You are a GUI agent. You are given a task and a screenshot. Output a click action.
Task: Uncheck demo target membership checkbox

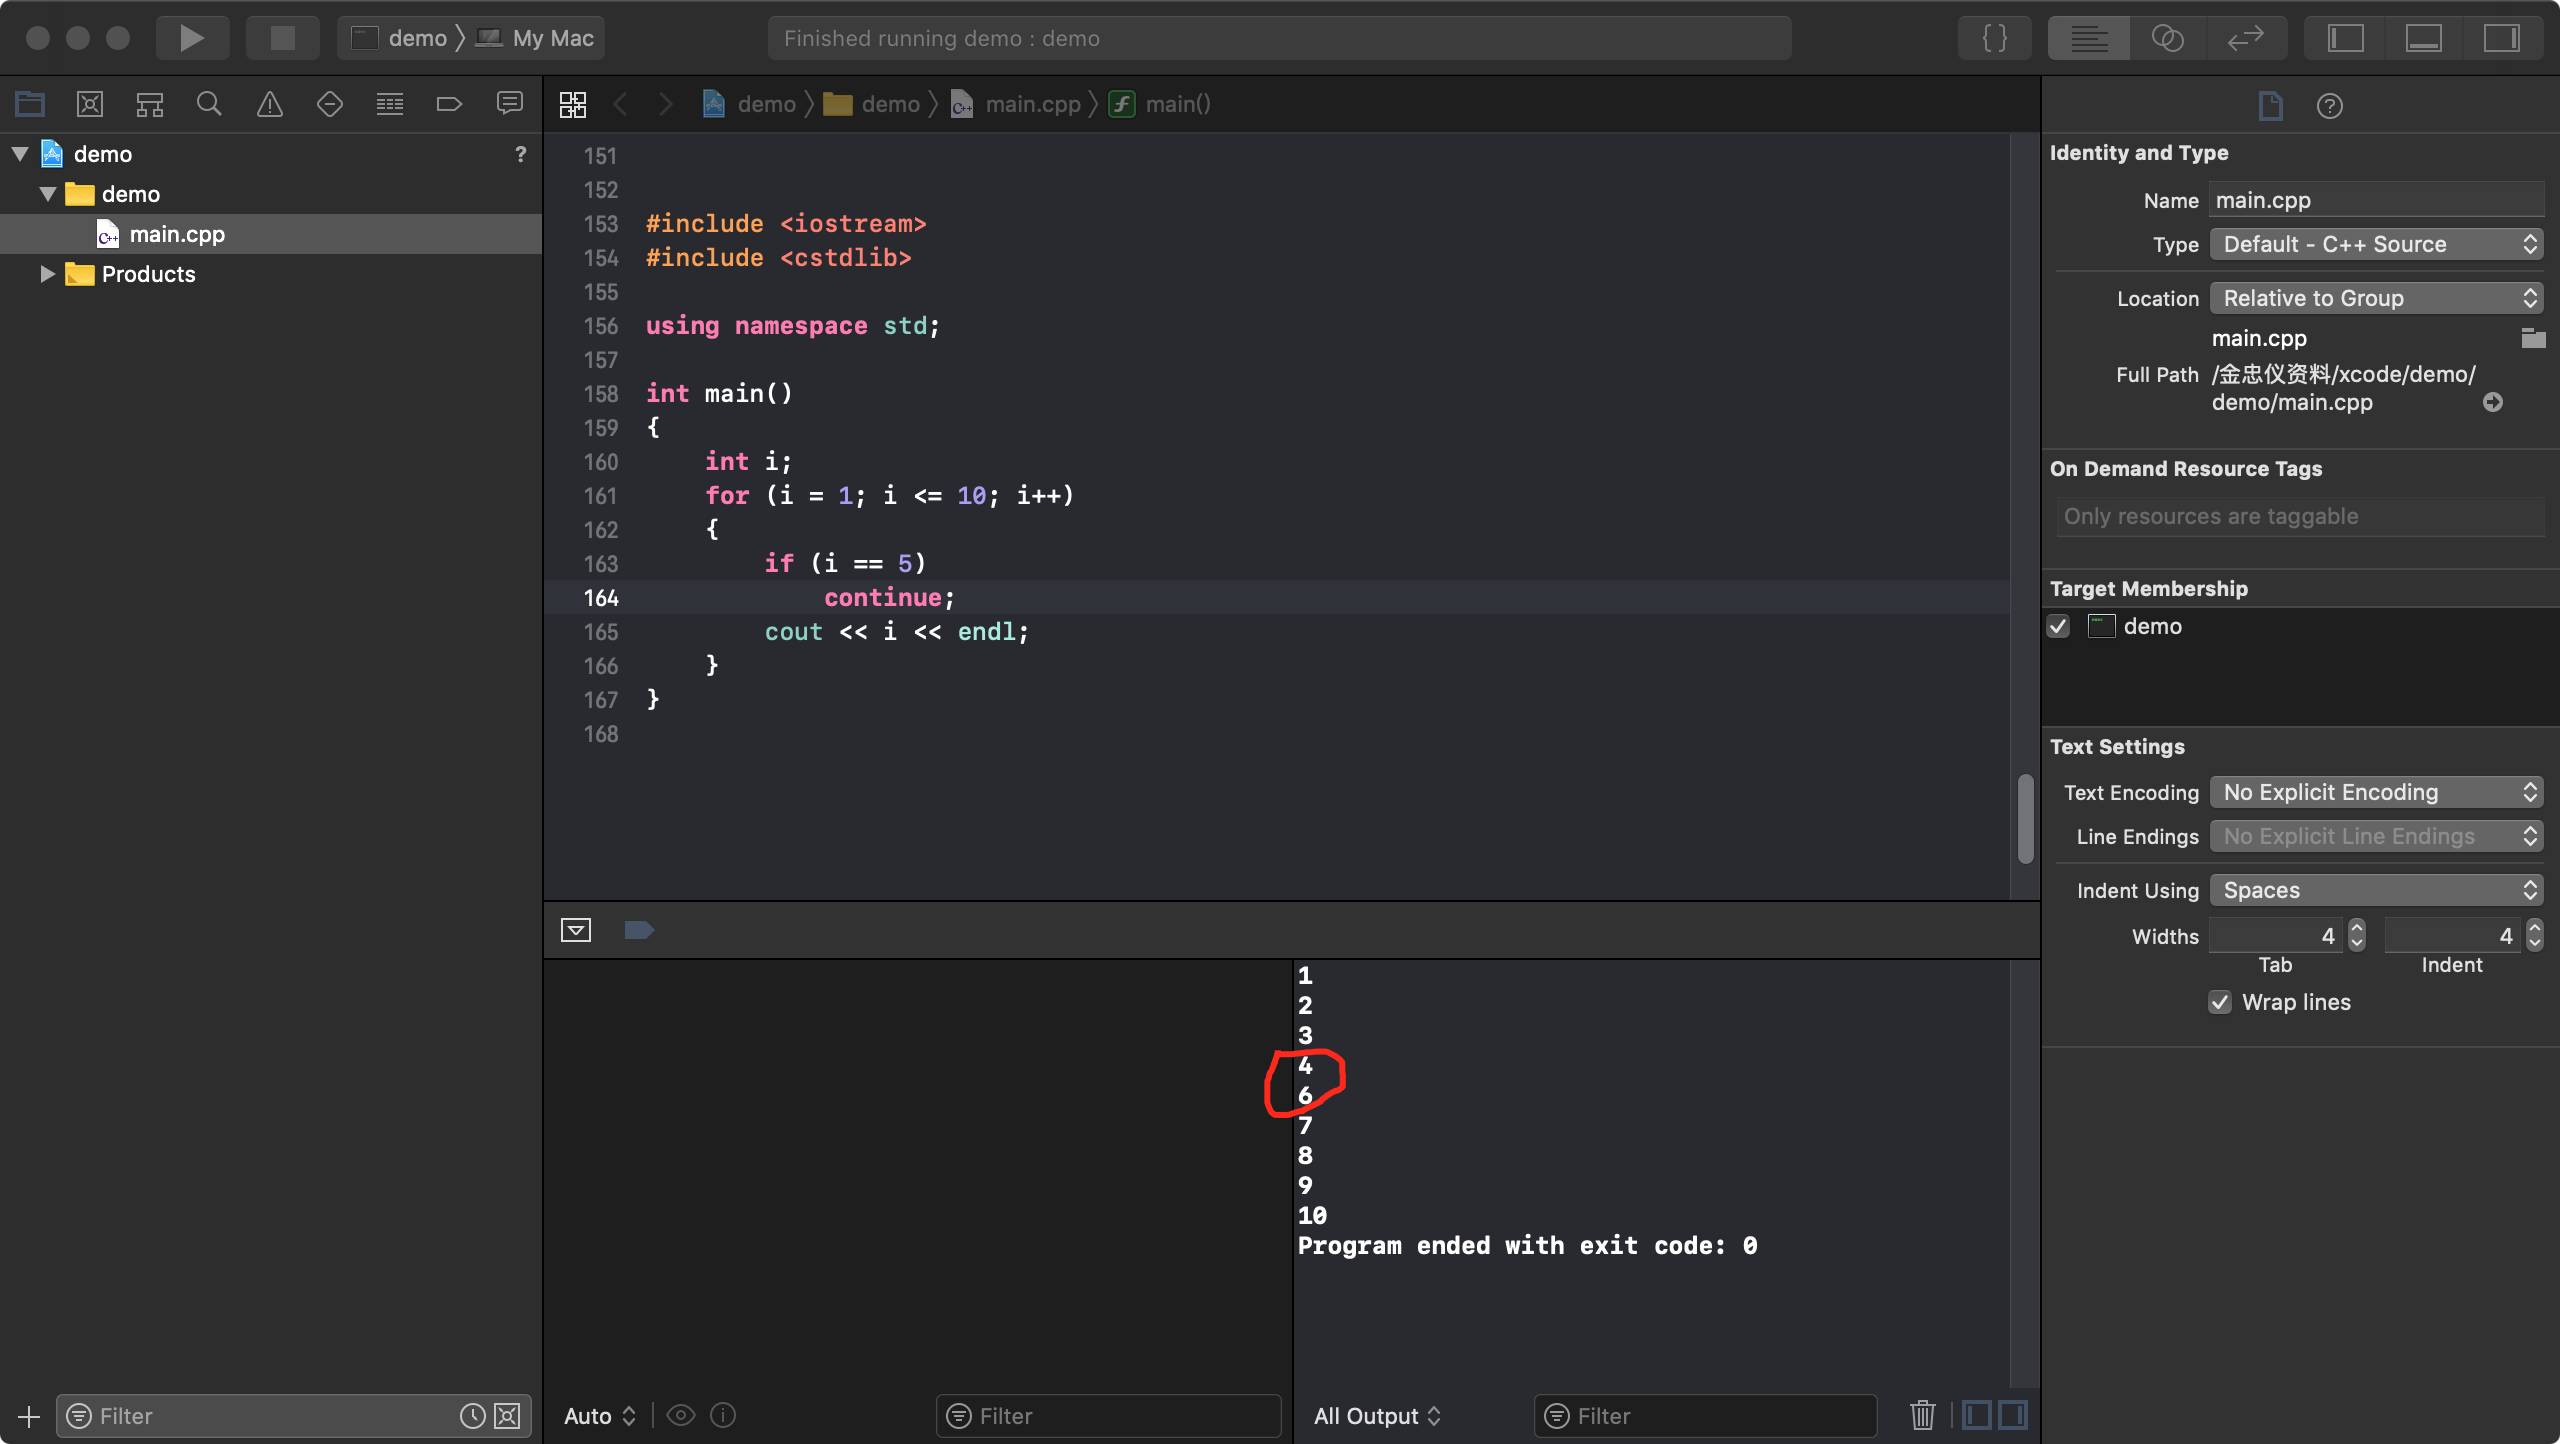click(x=2059, y=627)
